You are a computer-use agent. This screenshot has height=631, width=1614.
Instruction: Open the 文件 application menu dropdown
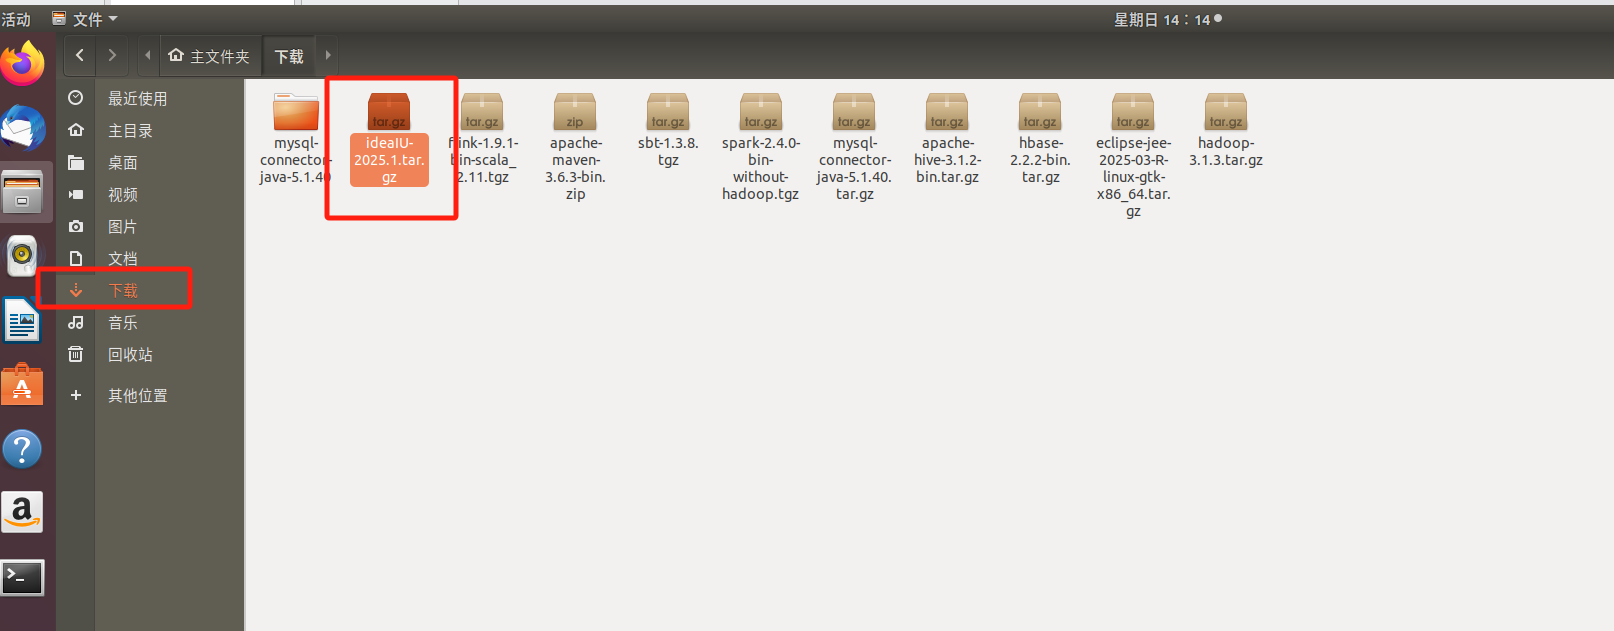tap(86, 19)
